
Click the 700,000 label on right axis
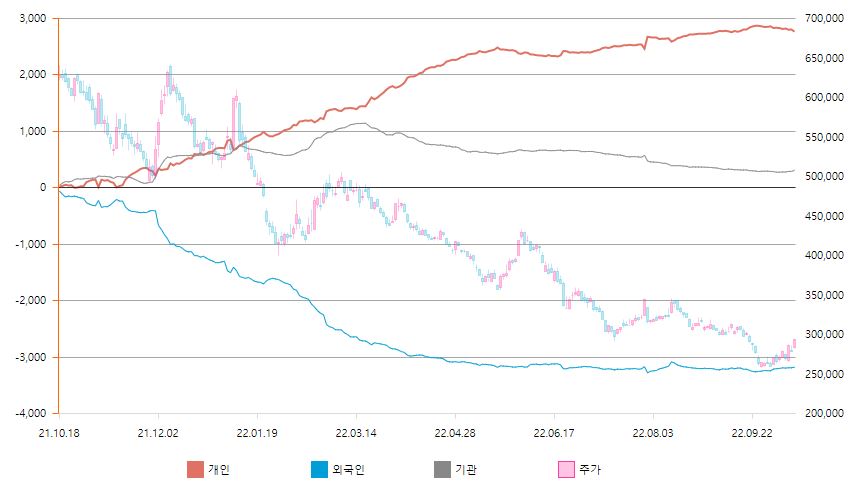pyautogui.click(x=823, y=18)
